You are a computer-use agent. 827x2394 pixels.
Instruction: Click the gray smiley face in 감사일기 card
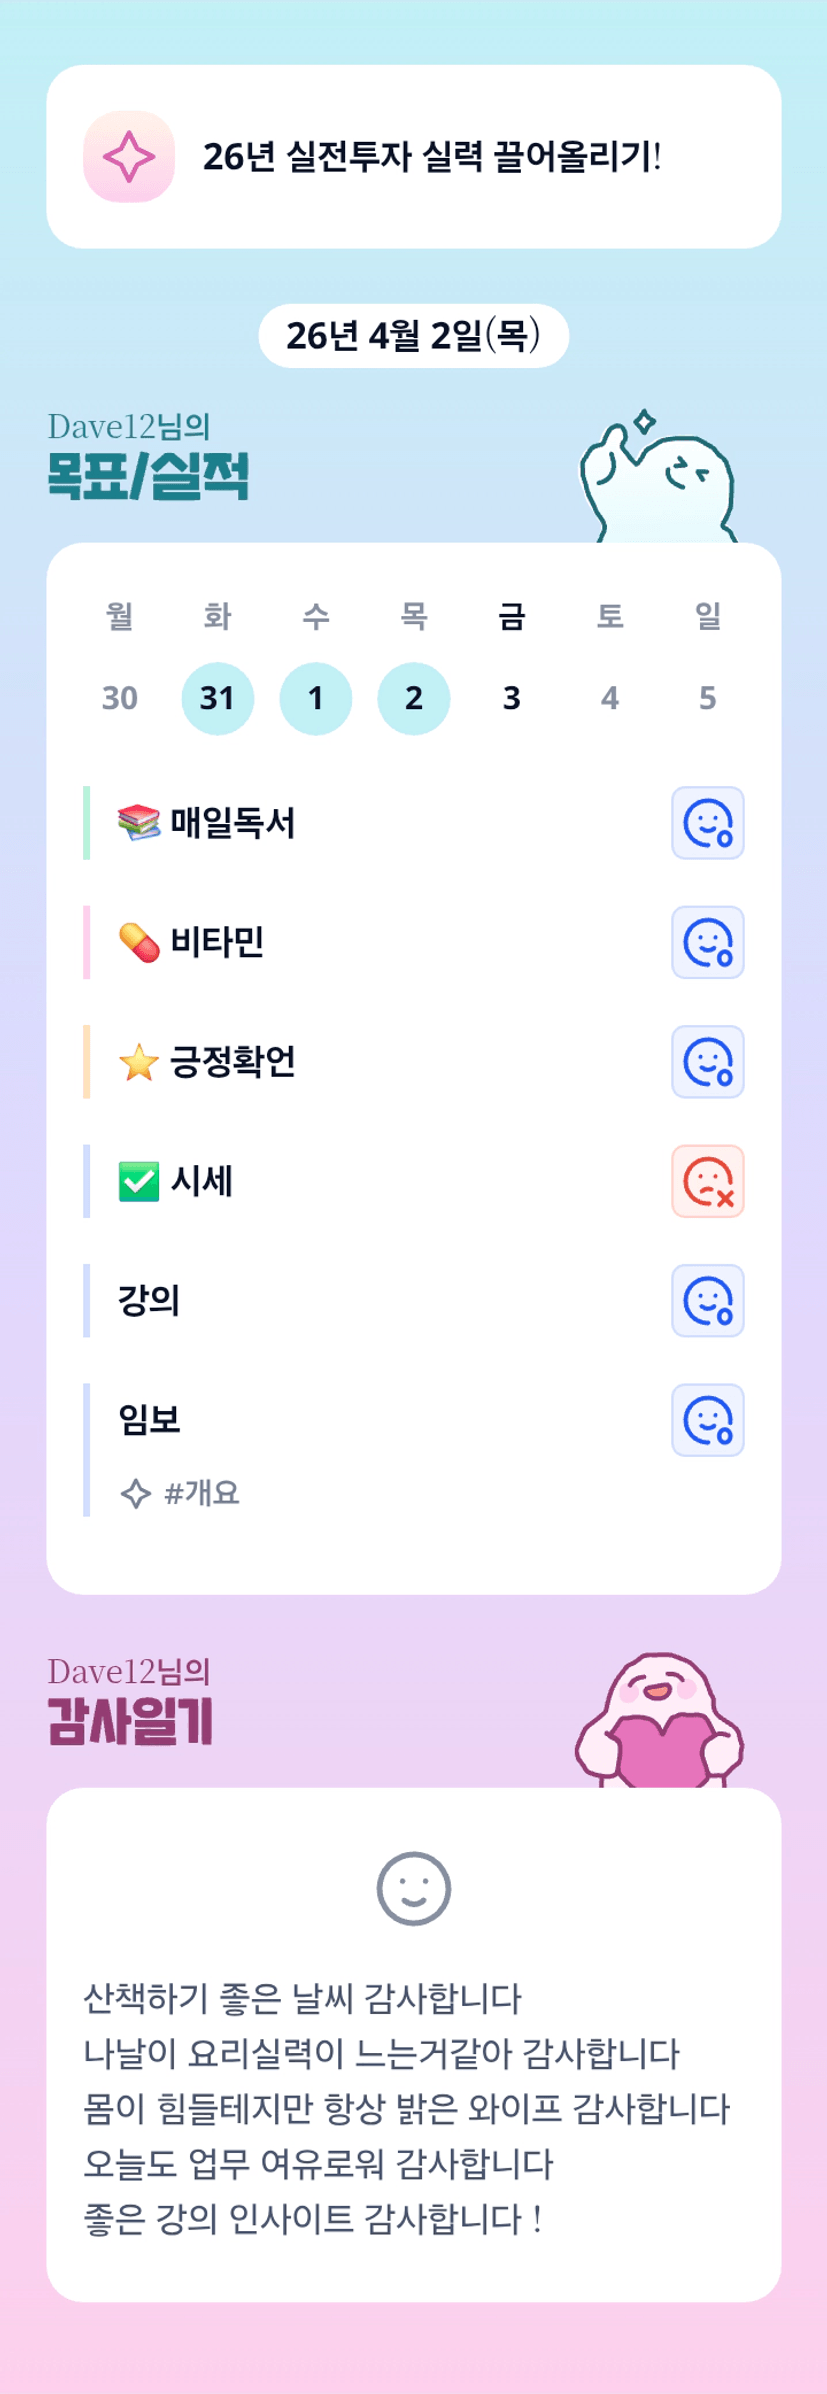413,1888
